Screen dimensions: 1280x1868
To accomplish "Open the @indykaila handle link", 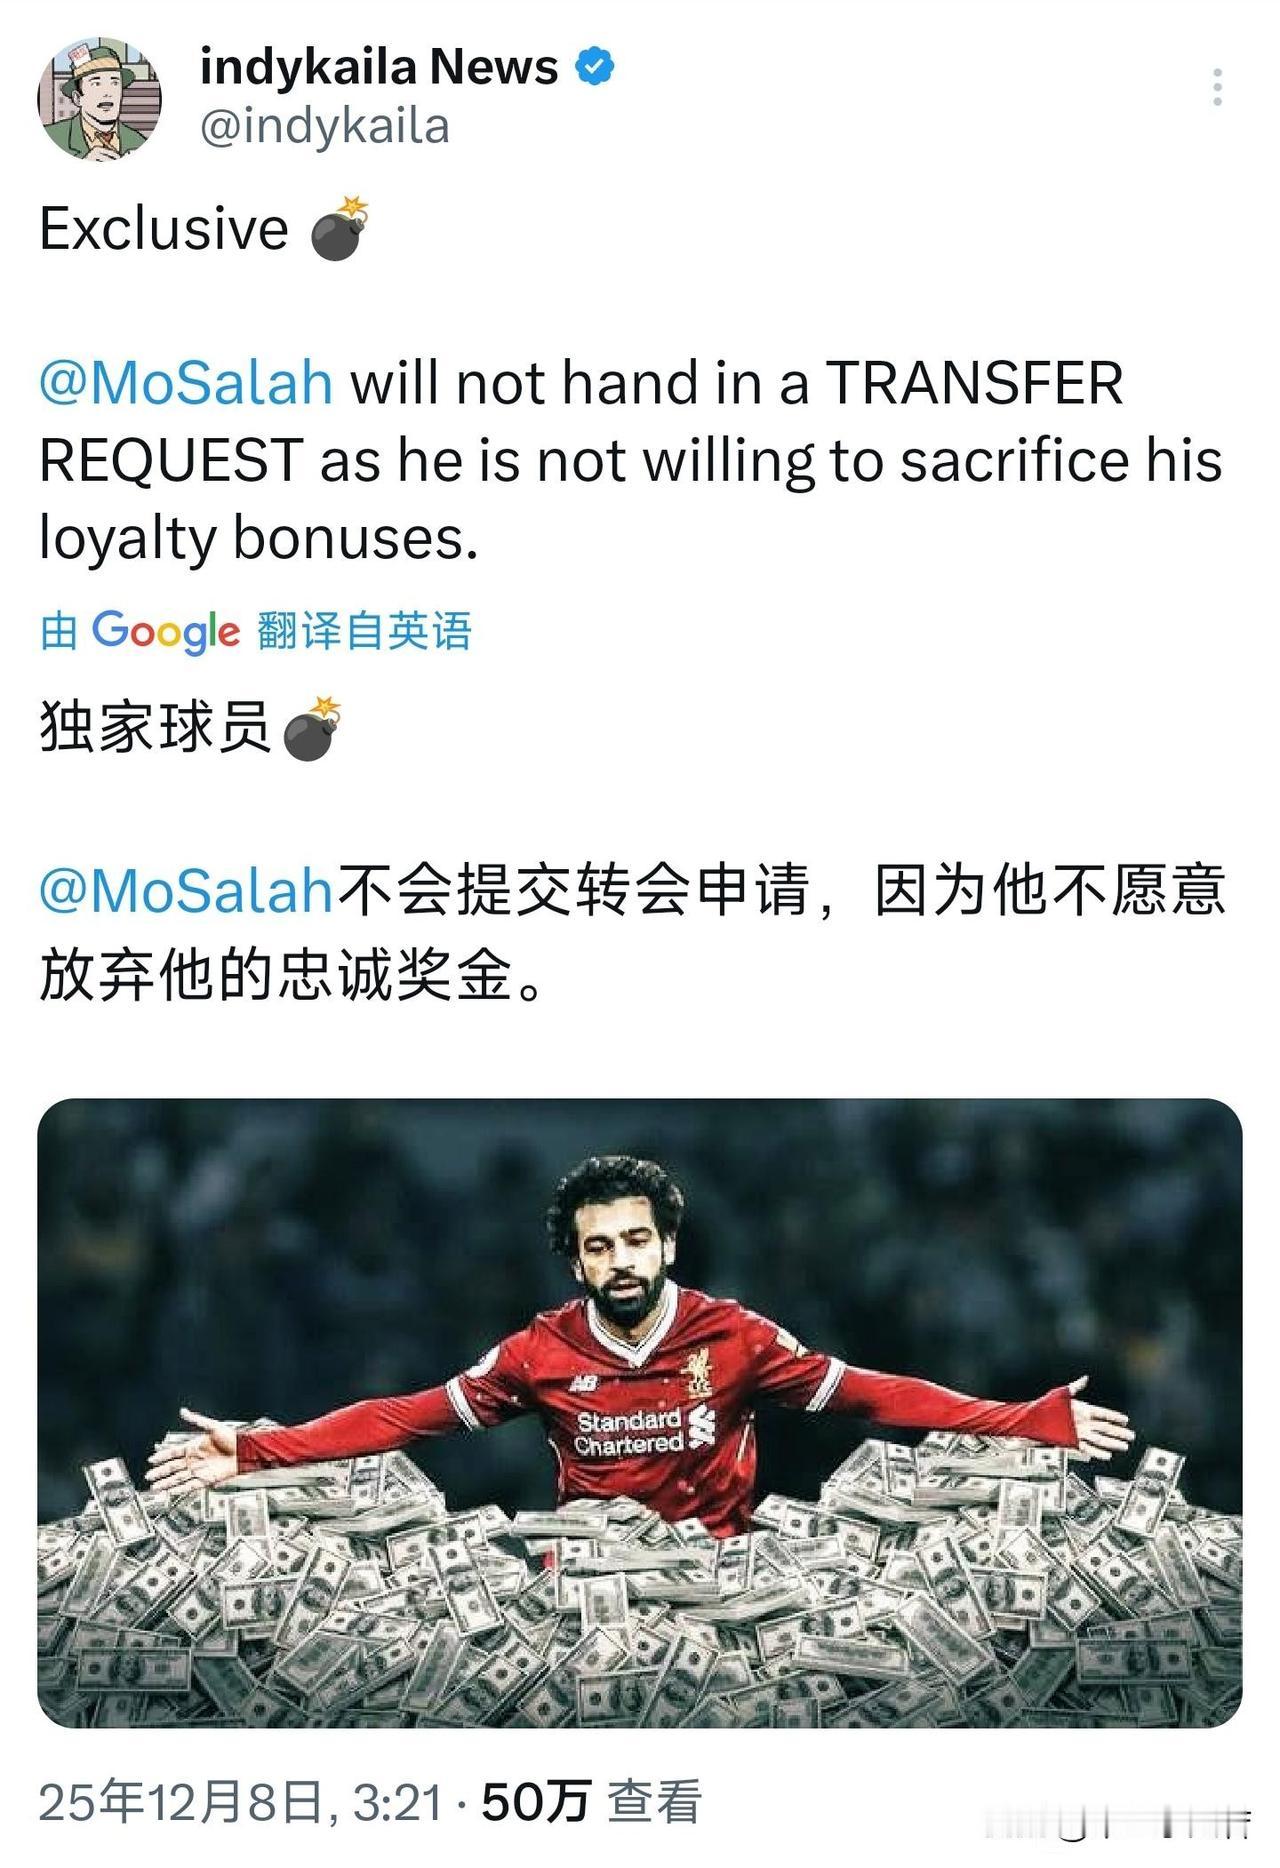I will (325, 127).
